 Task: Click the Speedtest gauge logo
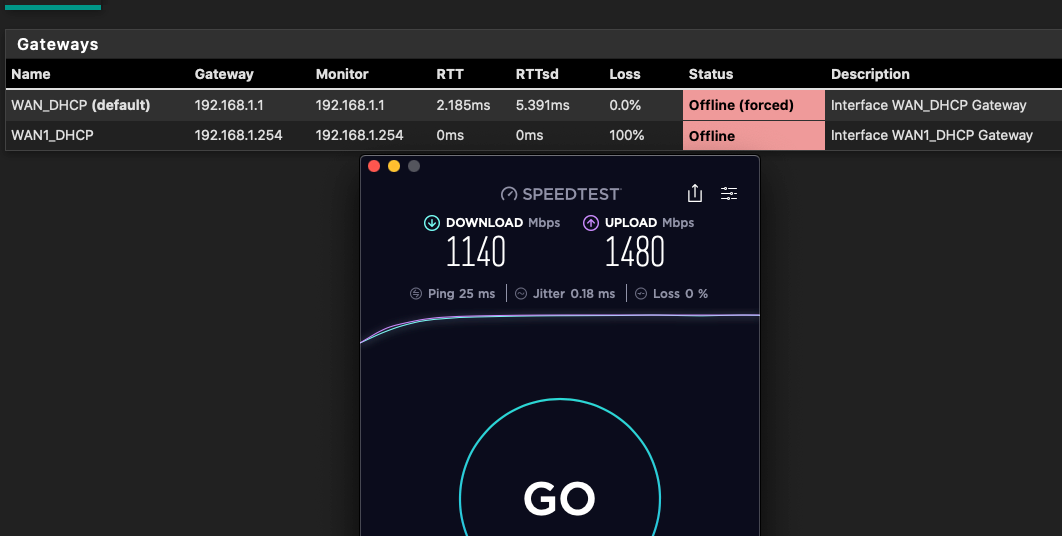[x=509, y=194]
